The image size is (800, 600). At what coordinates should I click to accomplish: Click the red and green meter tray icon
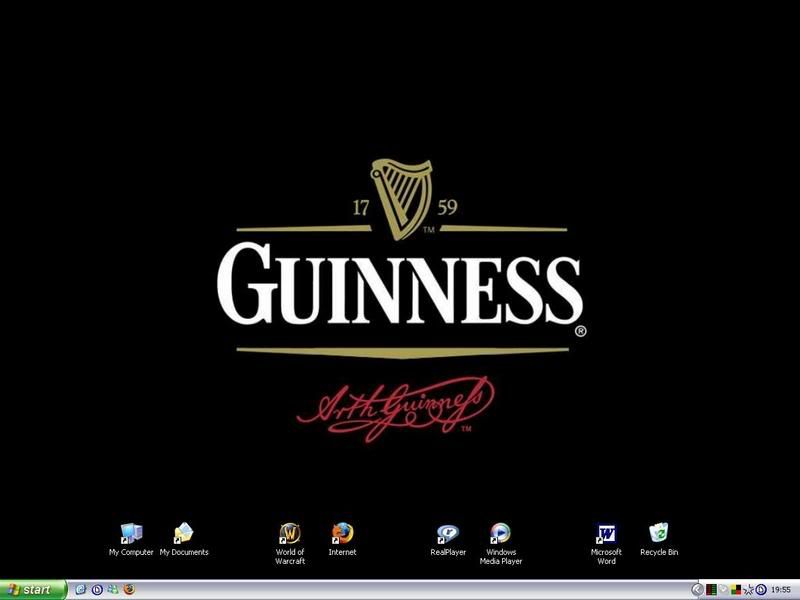pos(711,590)
